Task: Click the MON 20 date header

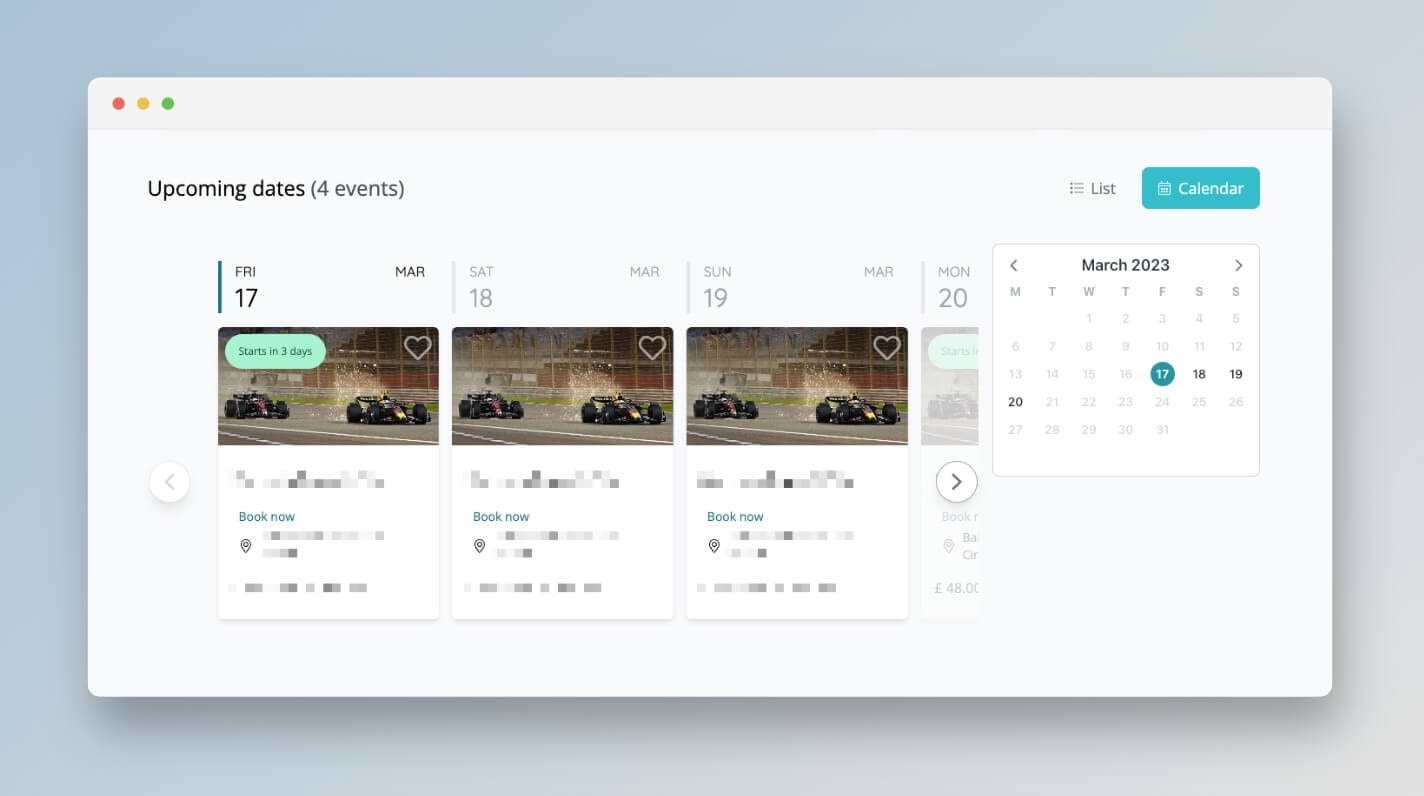Action: click(x=950, y=286)
